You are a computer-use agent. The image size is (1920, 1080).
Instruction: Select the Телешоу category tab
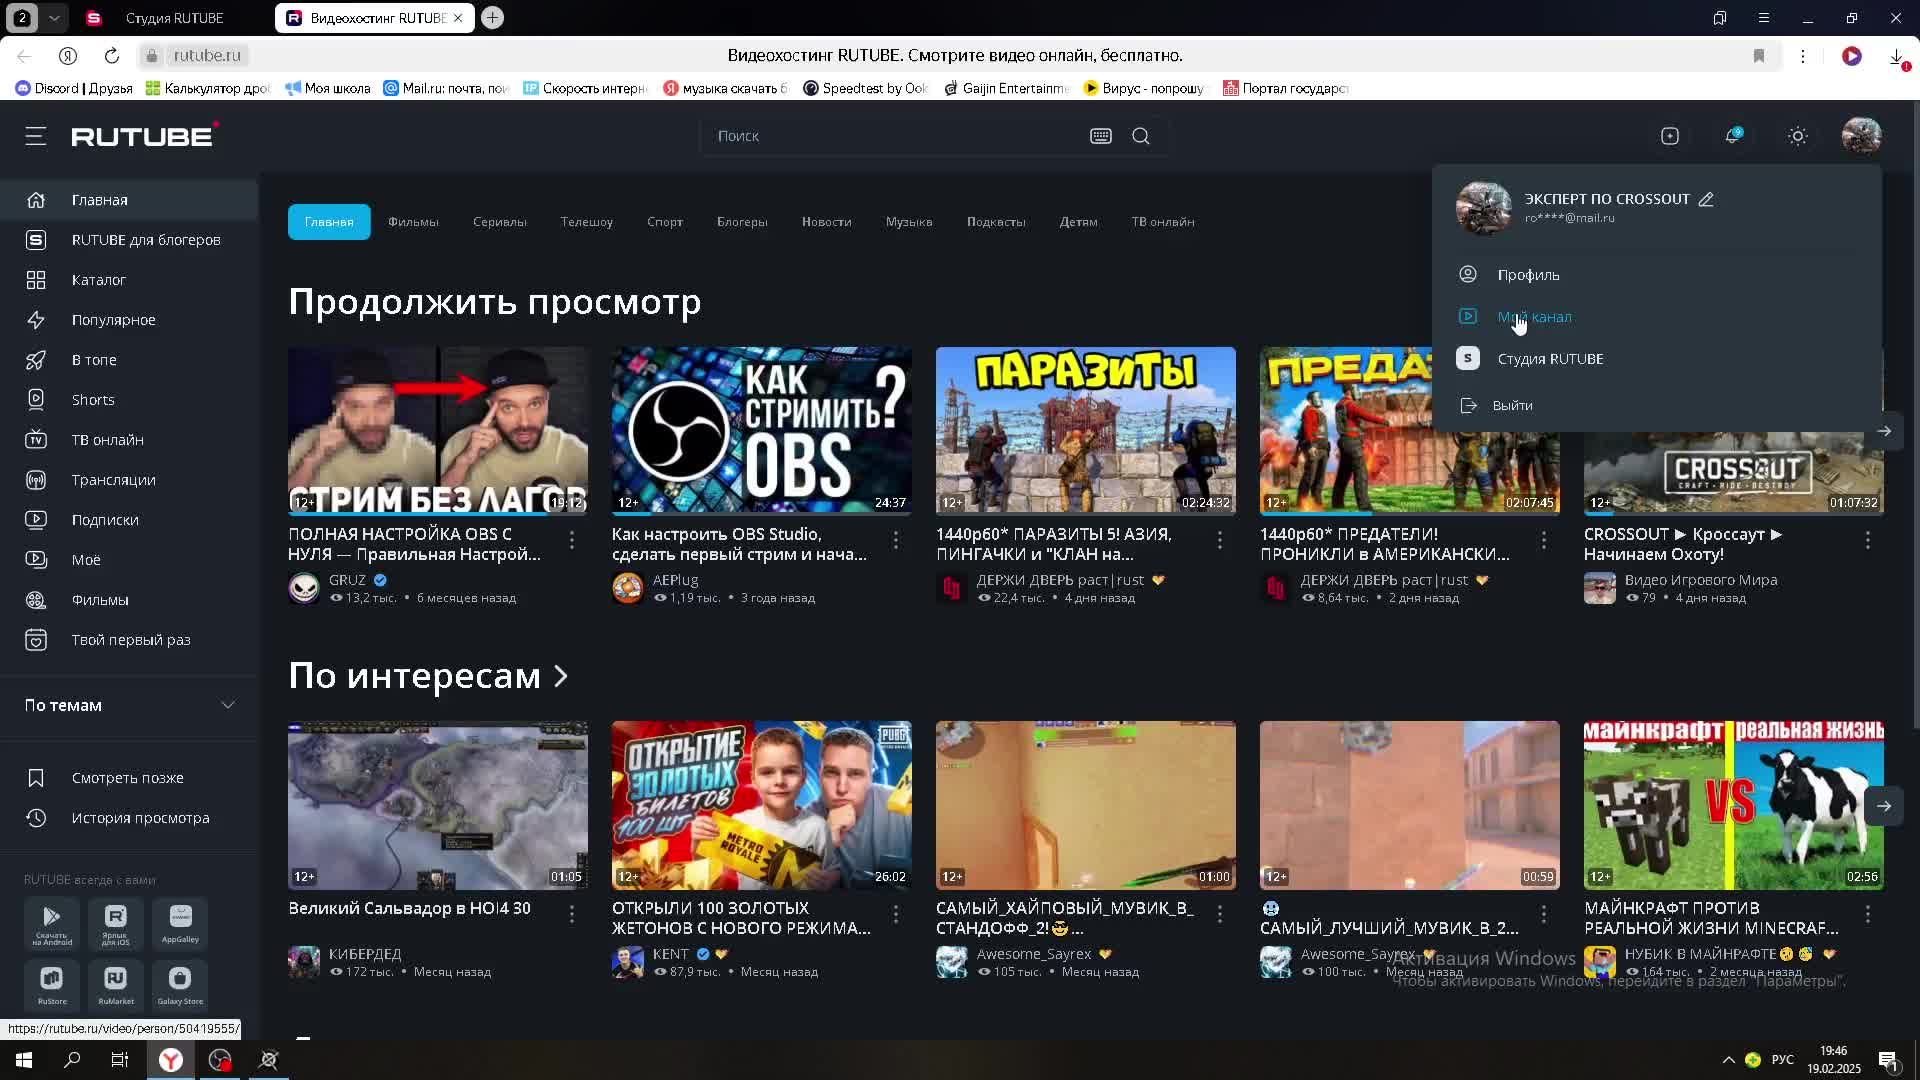coord(586,222)
